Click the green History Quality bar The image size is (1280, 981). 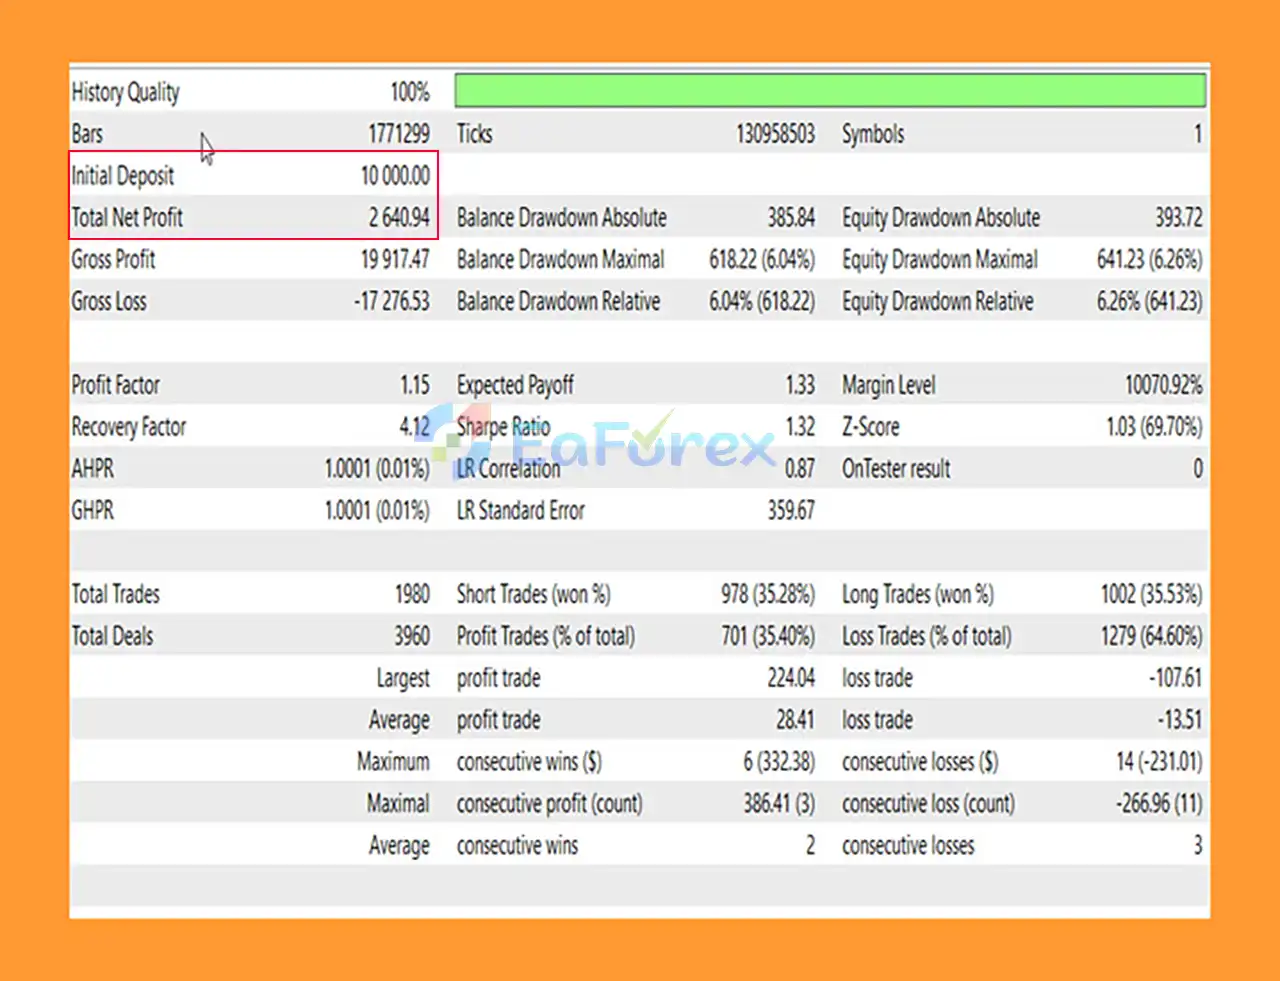coord(829,91)
